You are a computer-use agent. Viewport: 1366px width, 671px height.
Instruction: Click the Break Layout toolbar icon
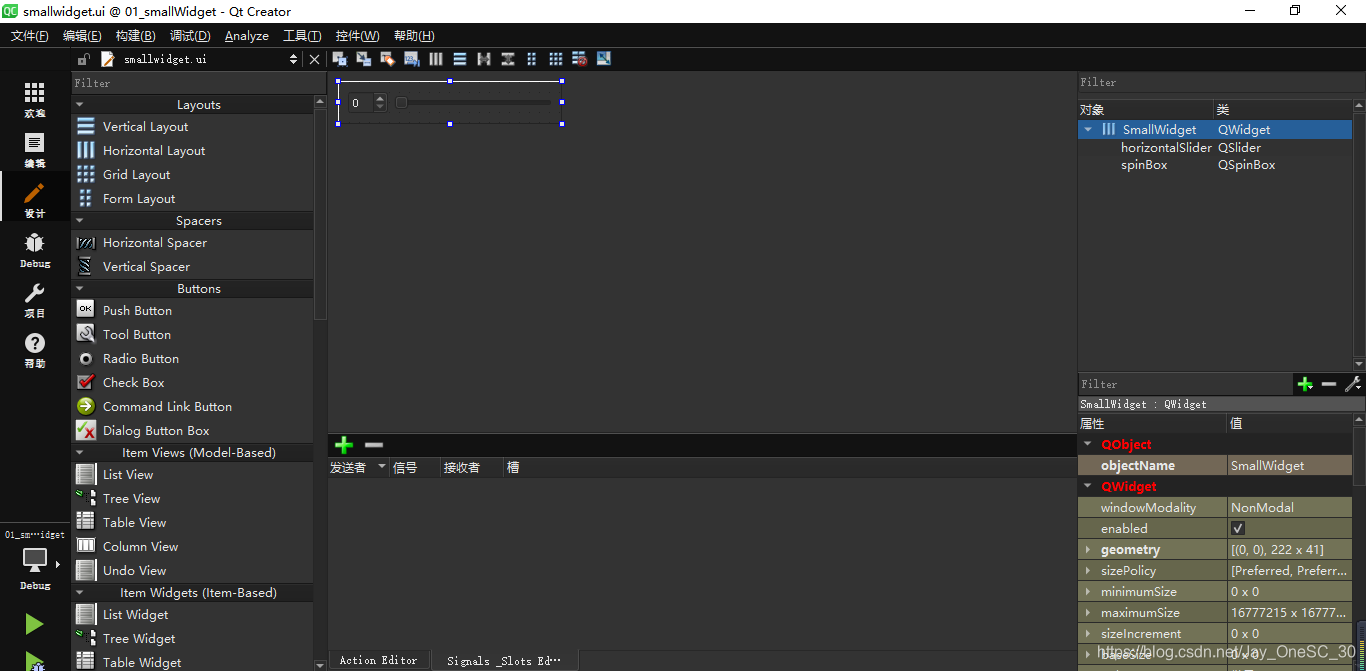pos(580,59)
